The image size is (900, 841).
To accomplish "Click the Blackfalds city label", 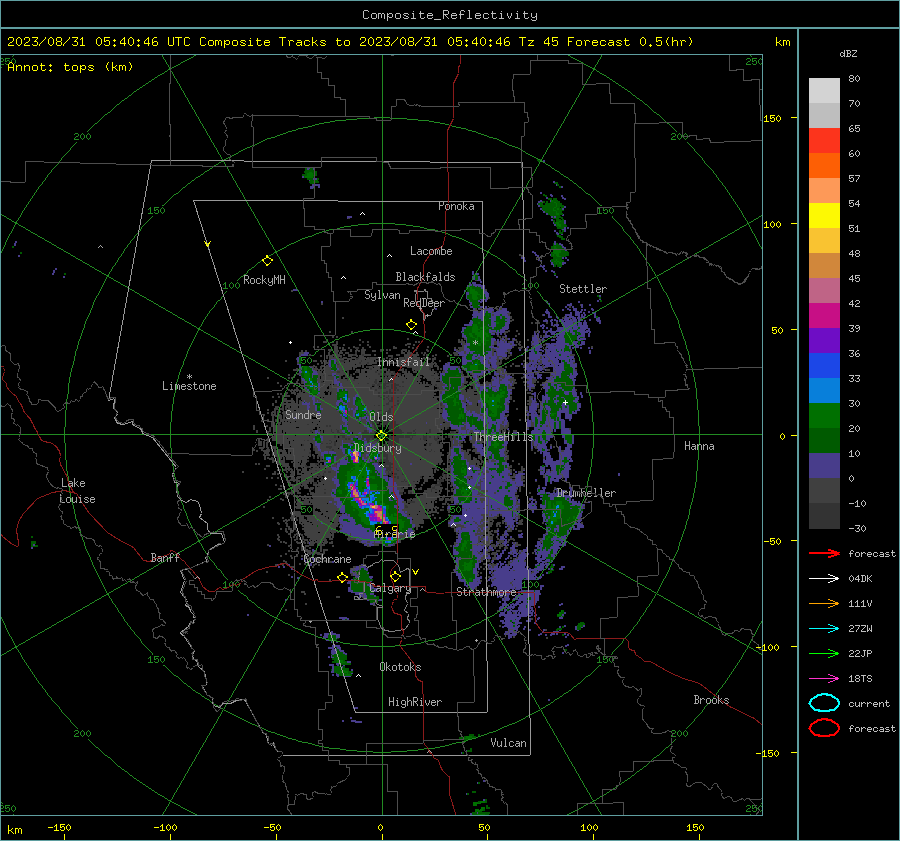I will click(x=425, y=277).
